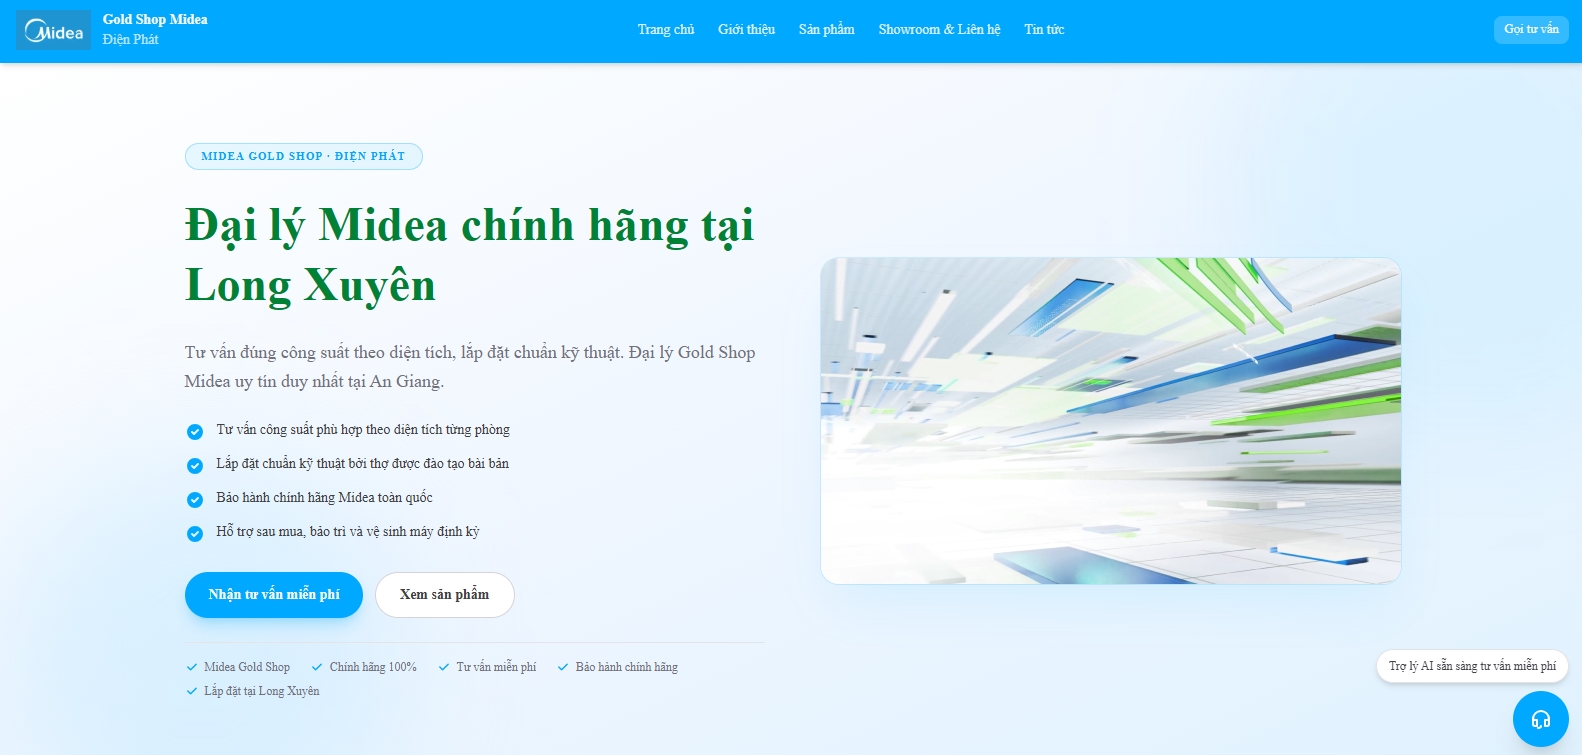Click check icon beside 'Lắp đặt chuẩn kỹ thuật'
This screenshot has width=1582, height=755.
point(195,465)
